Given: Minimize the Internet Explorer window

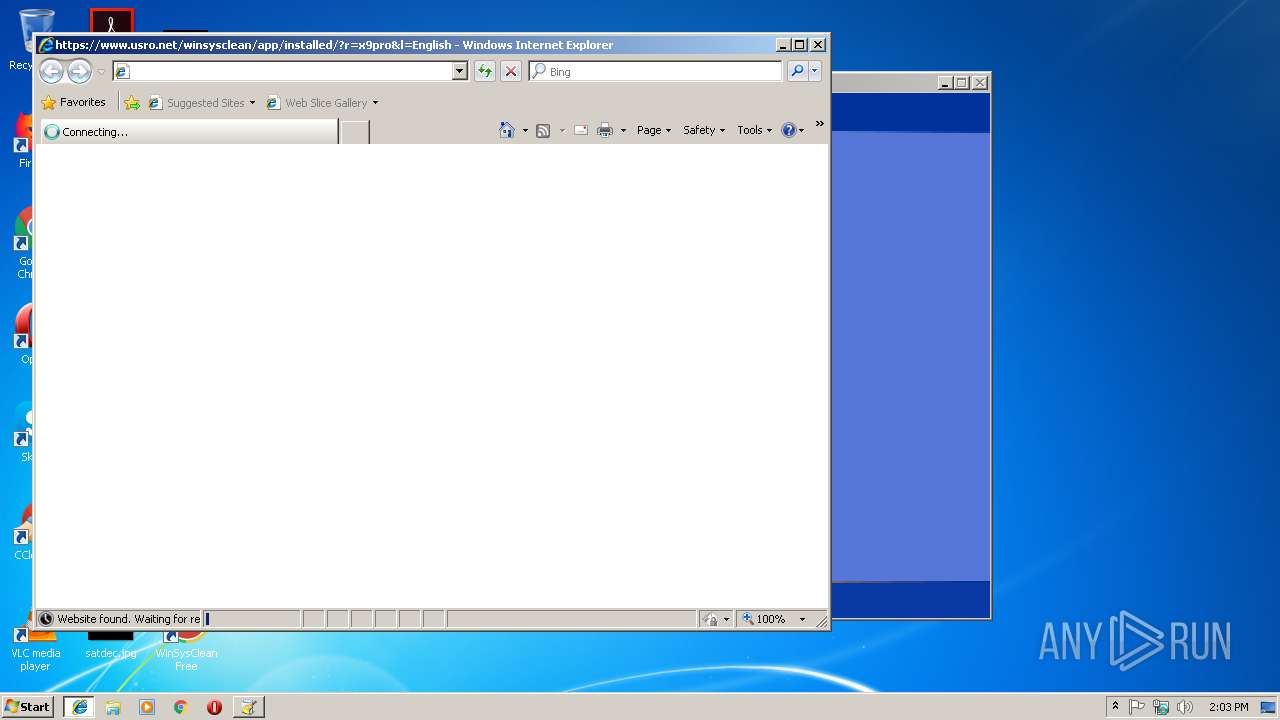Looking at the screenshot, I should pos(783,45).
